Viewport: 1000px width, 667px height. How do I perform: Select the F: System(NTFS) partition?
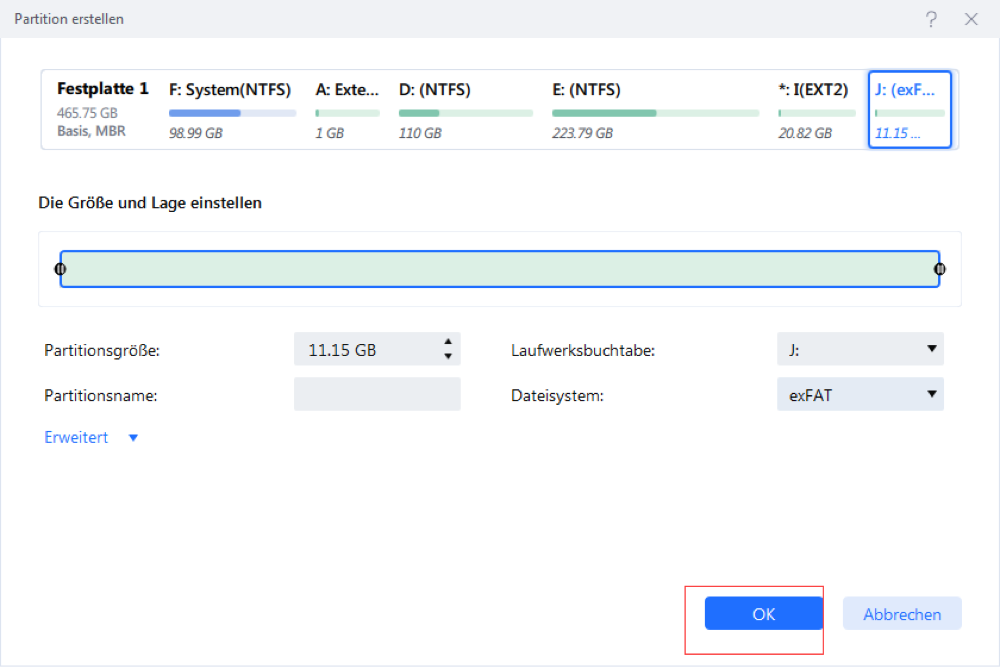tap(232, 110)
